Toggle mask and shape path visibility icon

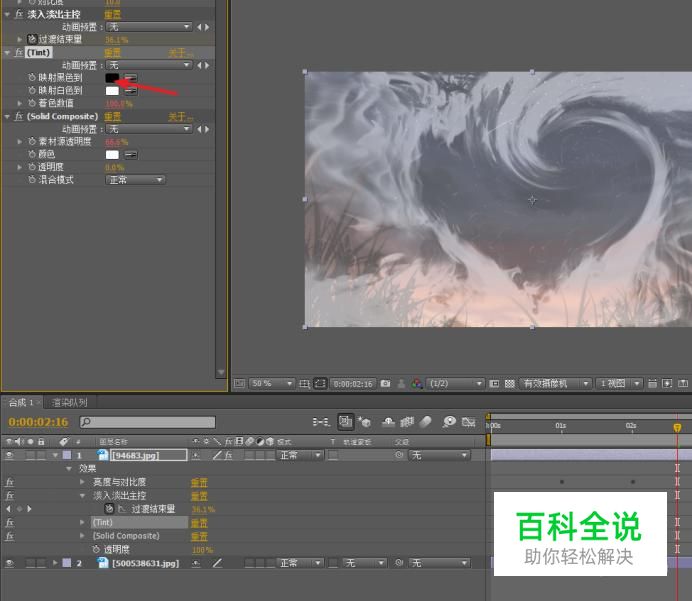point(320,383)
